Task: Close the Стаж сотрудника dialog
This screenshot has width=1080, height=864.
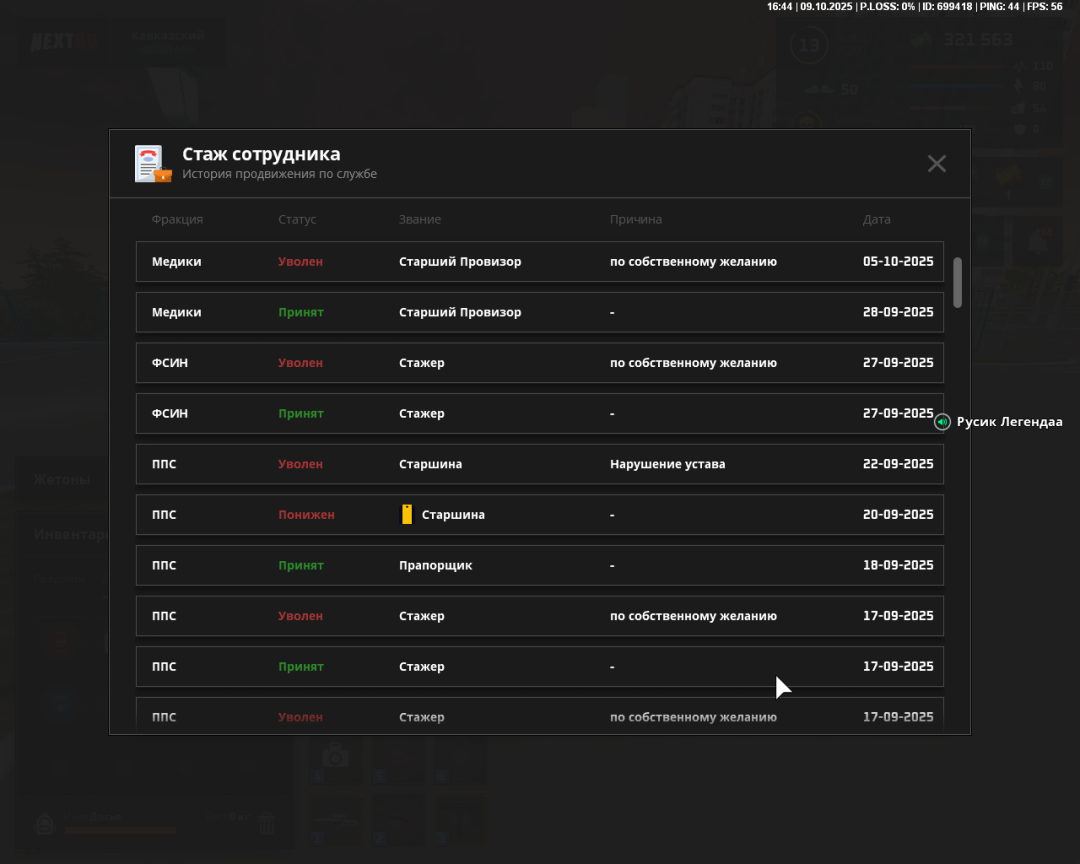Action: 936,164
